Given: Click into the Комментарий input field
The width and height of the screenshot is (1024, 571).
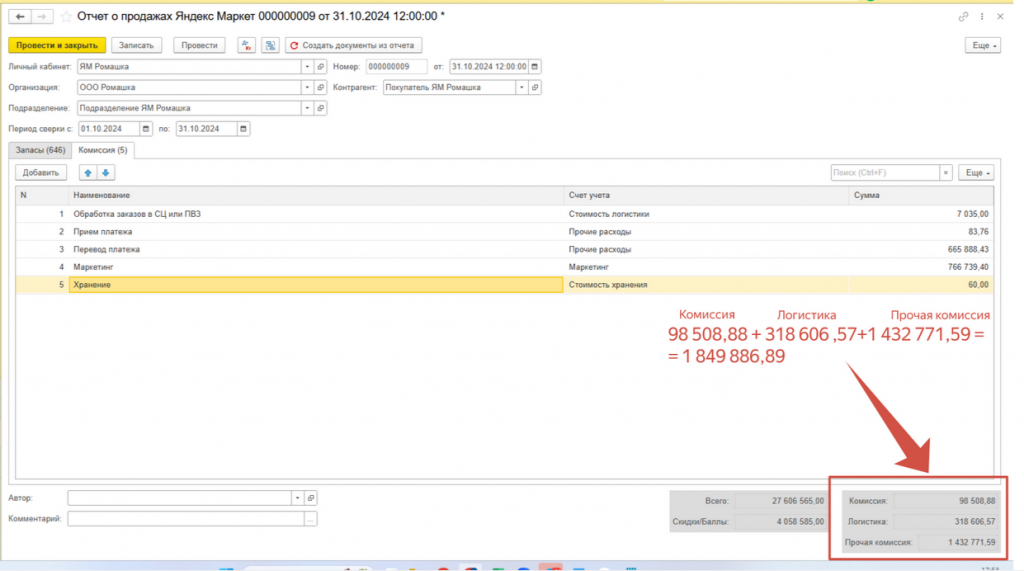Looking at the screenshot, I should point(186,519).
